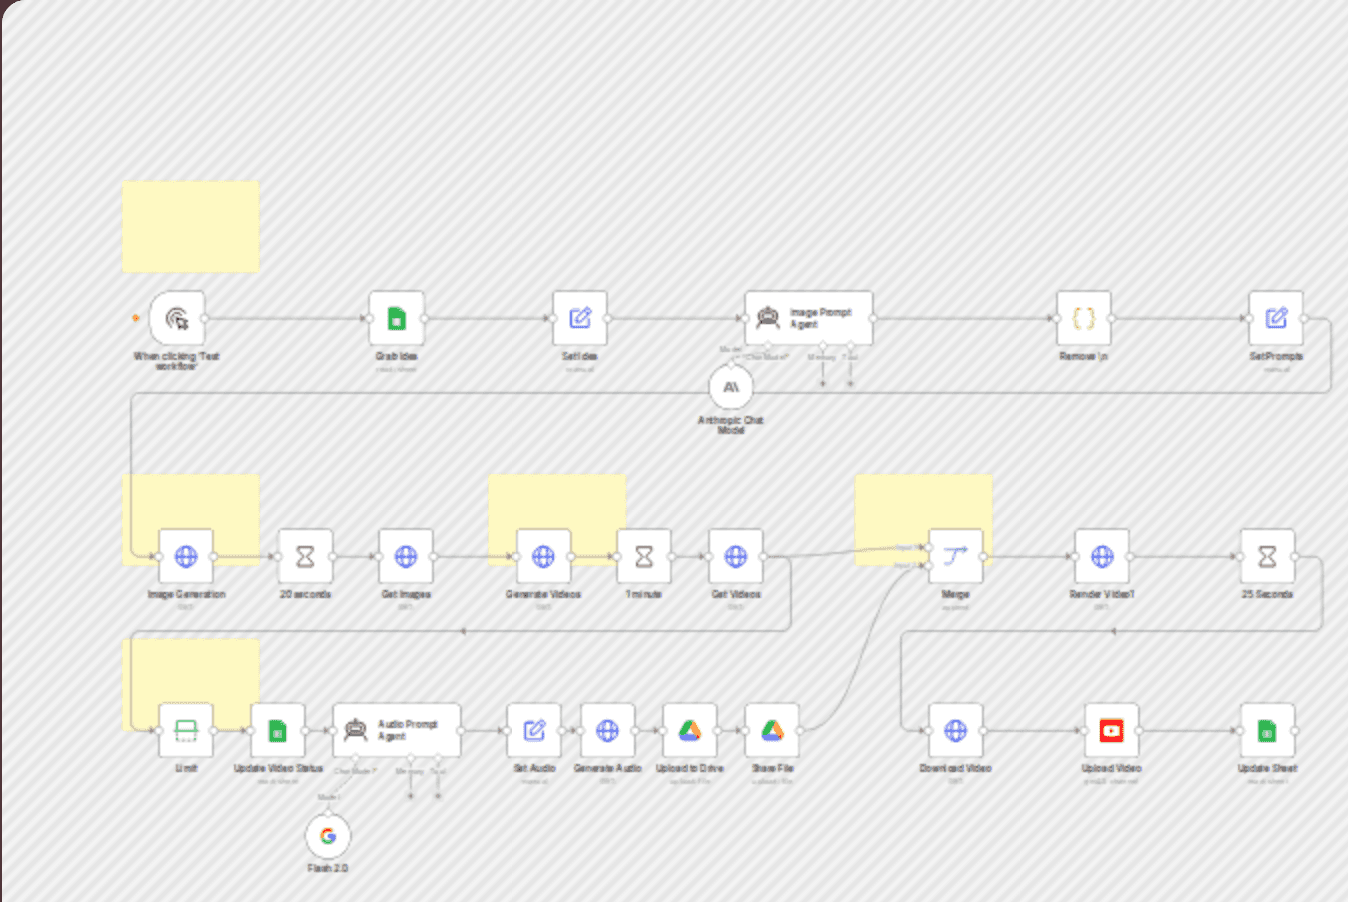Select the 1 minute wait node
The width and height of the screenshot is (1348, 902).
coord(644,556)
